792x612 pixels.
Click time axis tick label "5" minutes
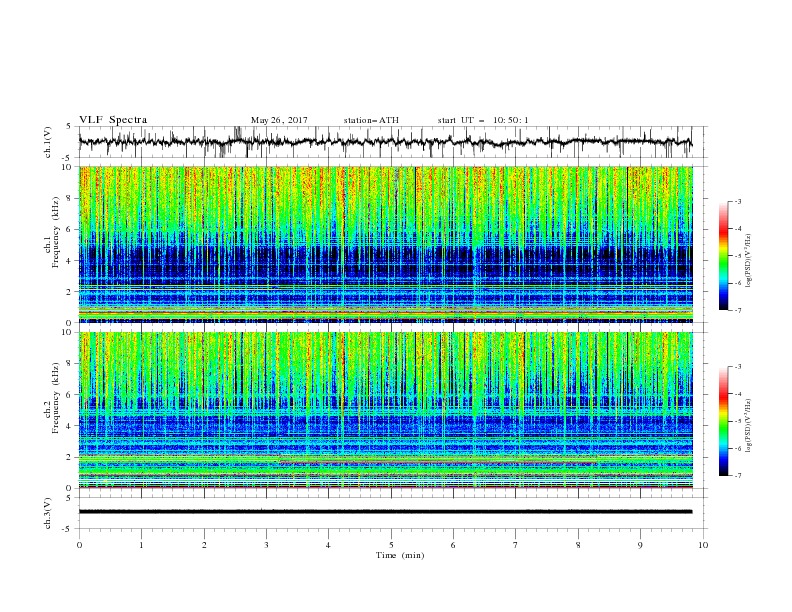[391, 545]
